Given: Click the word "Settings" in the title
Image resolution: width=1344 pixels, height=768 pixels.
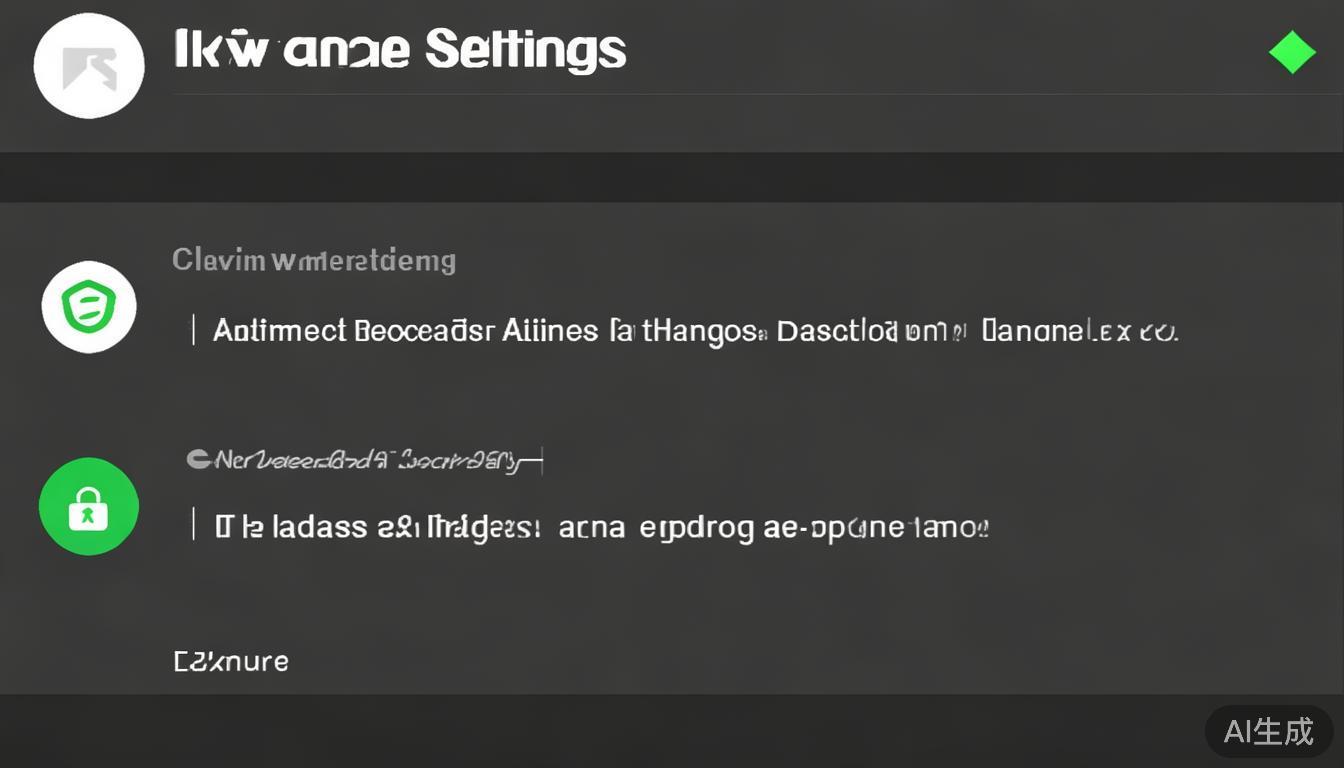Looking at the screenshot, I should coord(525,49).
